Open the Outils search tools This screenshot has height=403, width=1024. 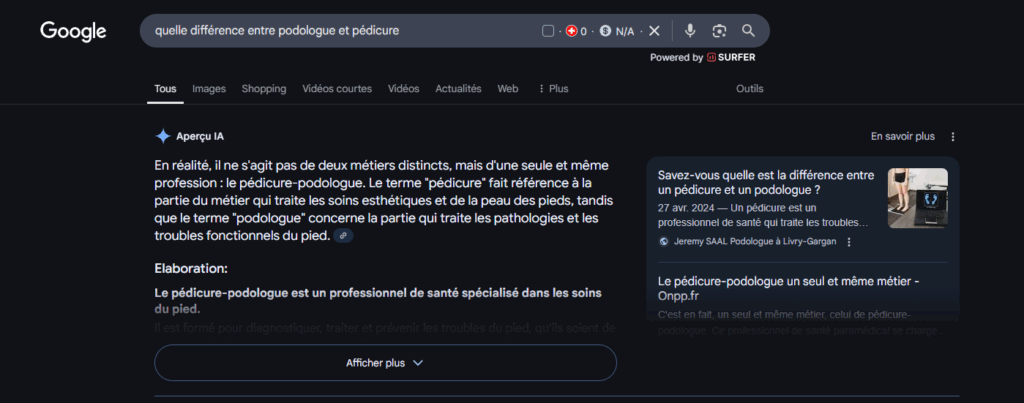[x=750, y=89]
